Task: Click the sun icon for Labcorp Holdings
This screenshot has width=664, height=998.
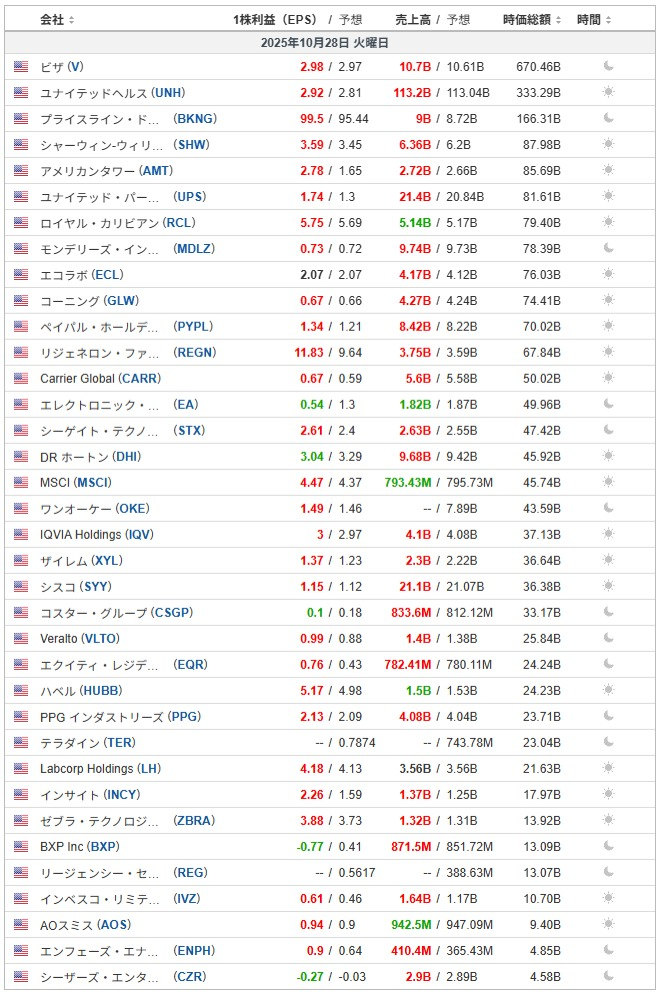Action: click(x=608, y=769)
